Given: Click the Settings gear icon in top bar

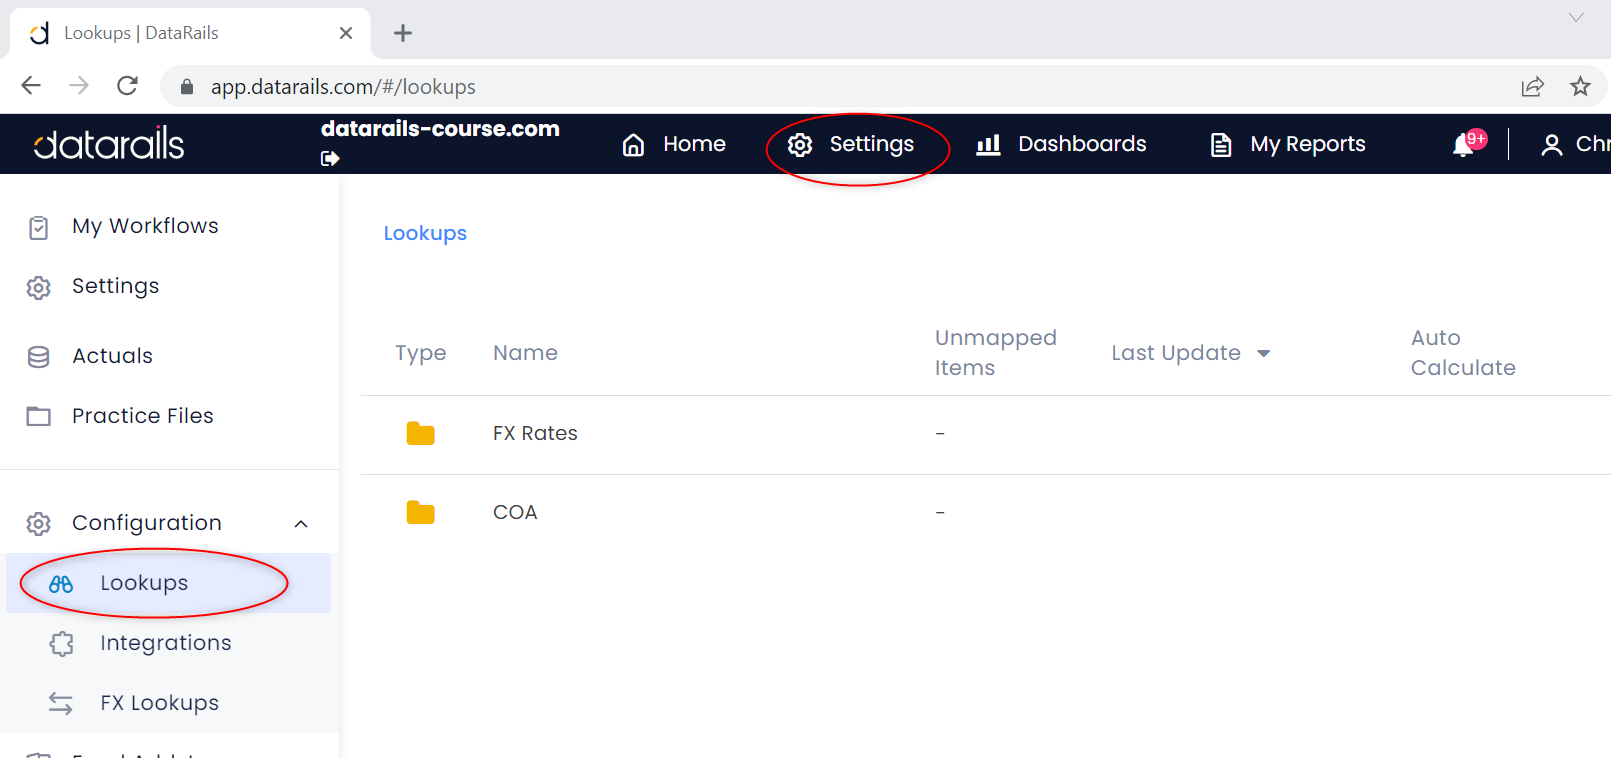Looking at the screenshot, I should [x=800, y=145].
